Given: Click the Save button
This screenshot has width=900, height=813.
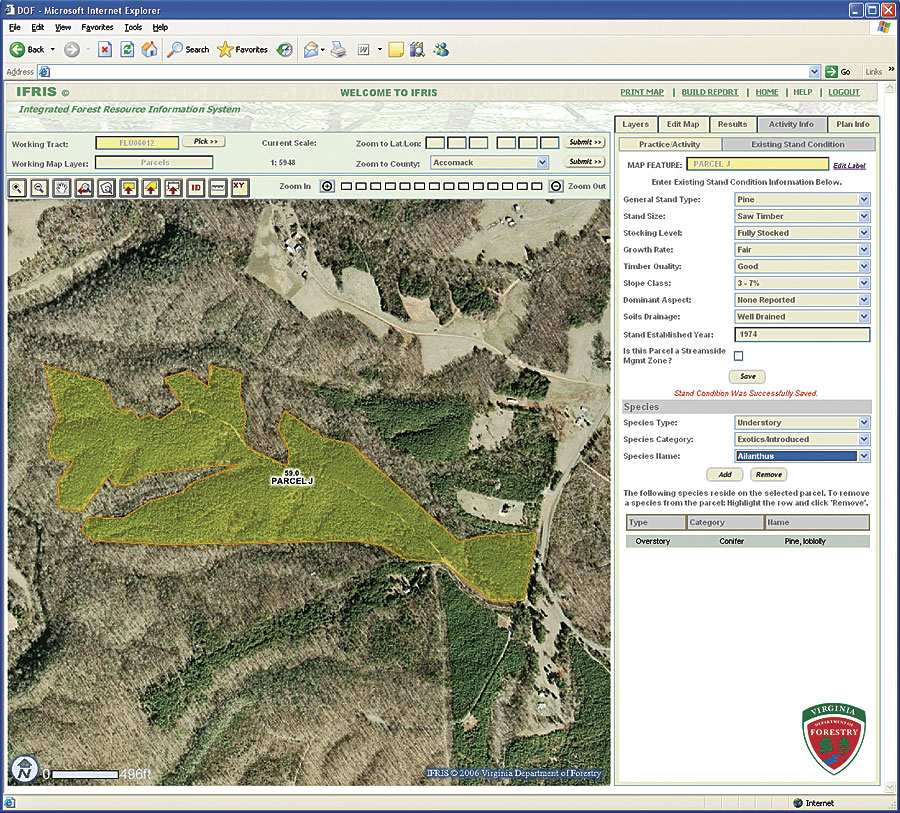Looking at the screenshot, I should click(x=747, y=377).
